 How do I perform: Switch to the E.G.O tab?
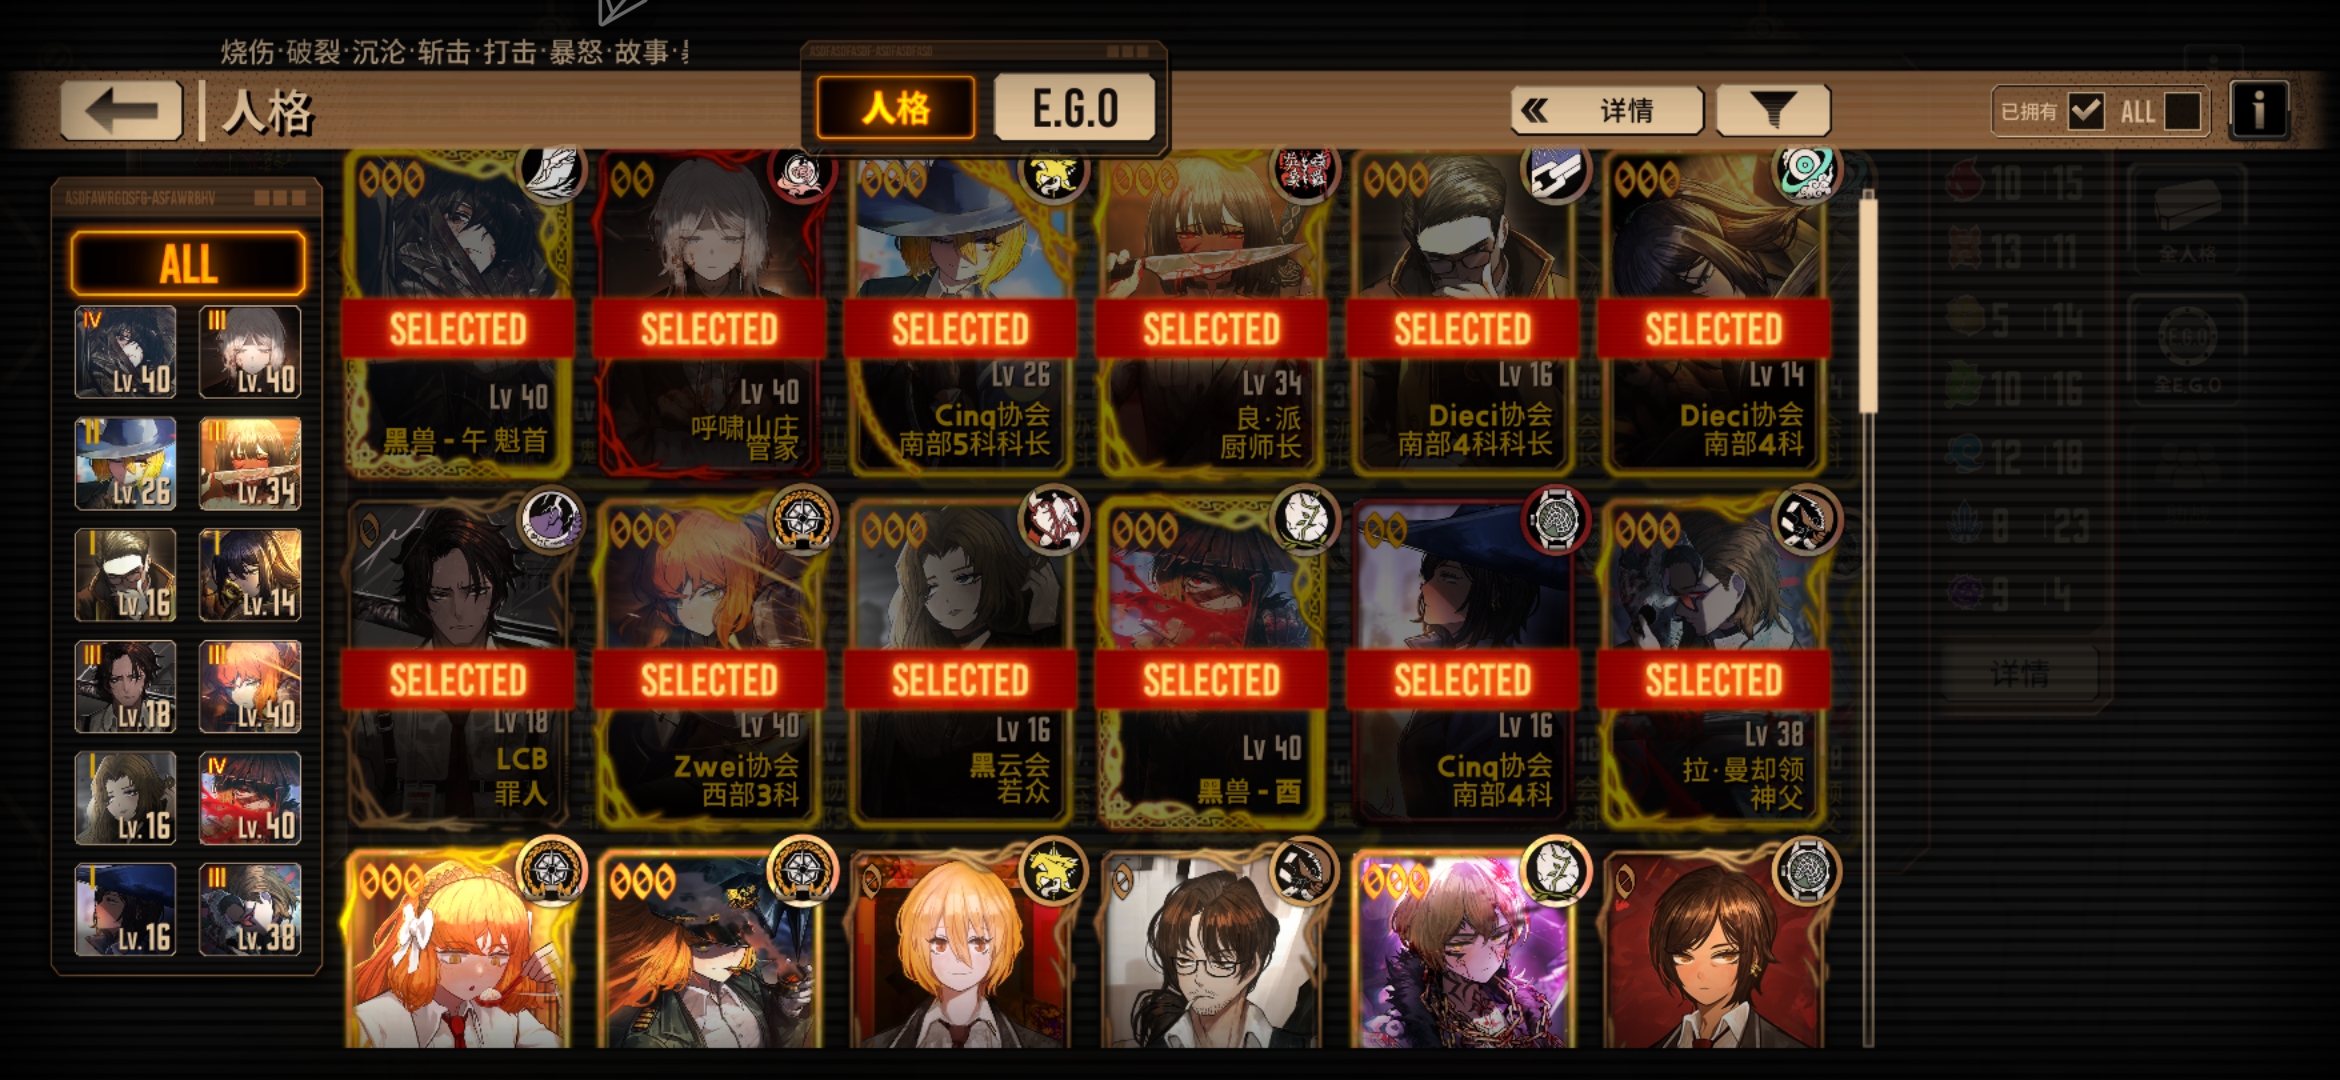pos(1075,108)
